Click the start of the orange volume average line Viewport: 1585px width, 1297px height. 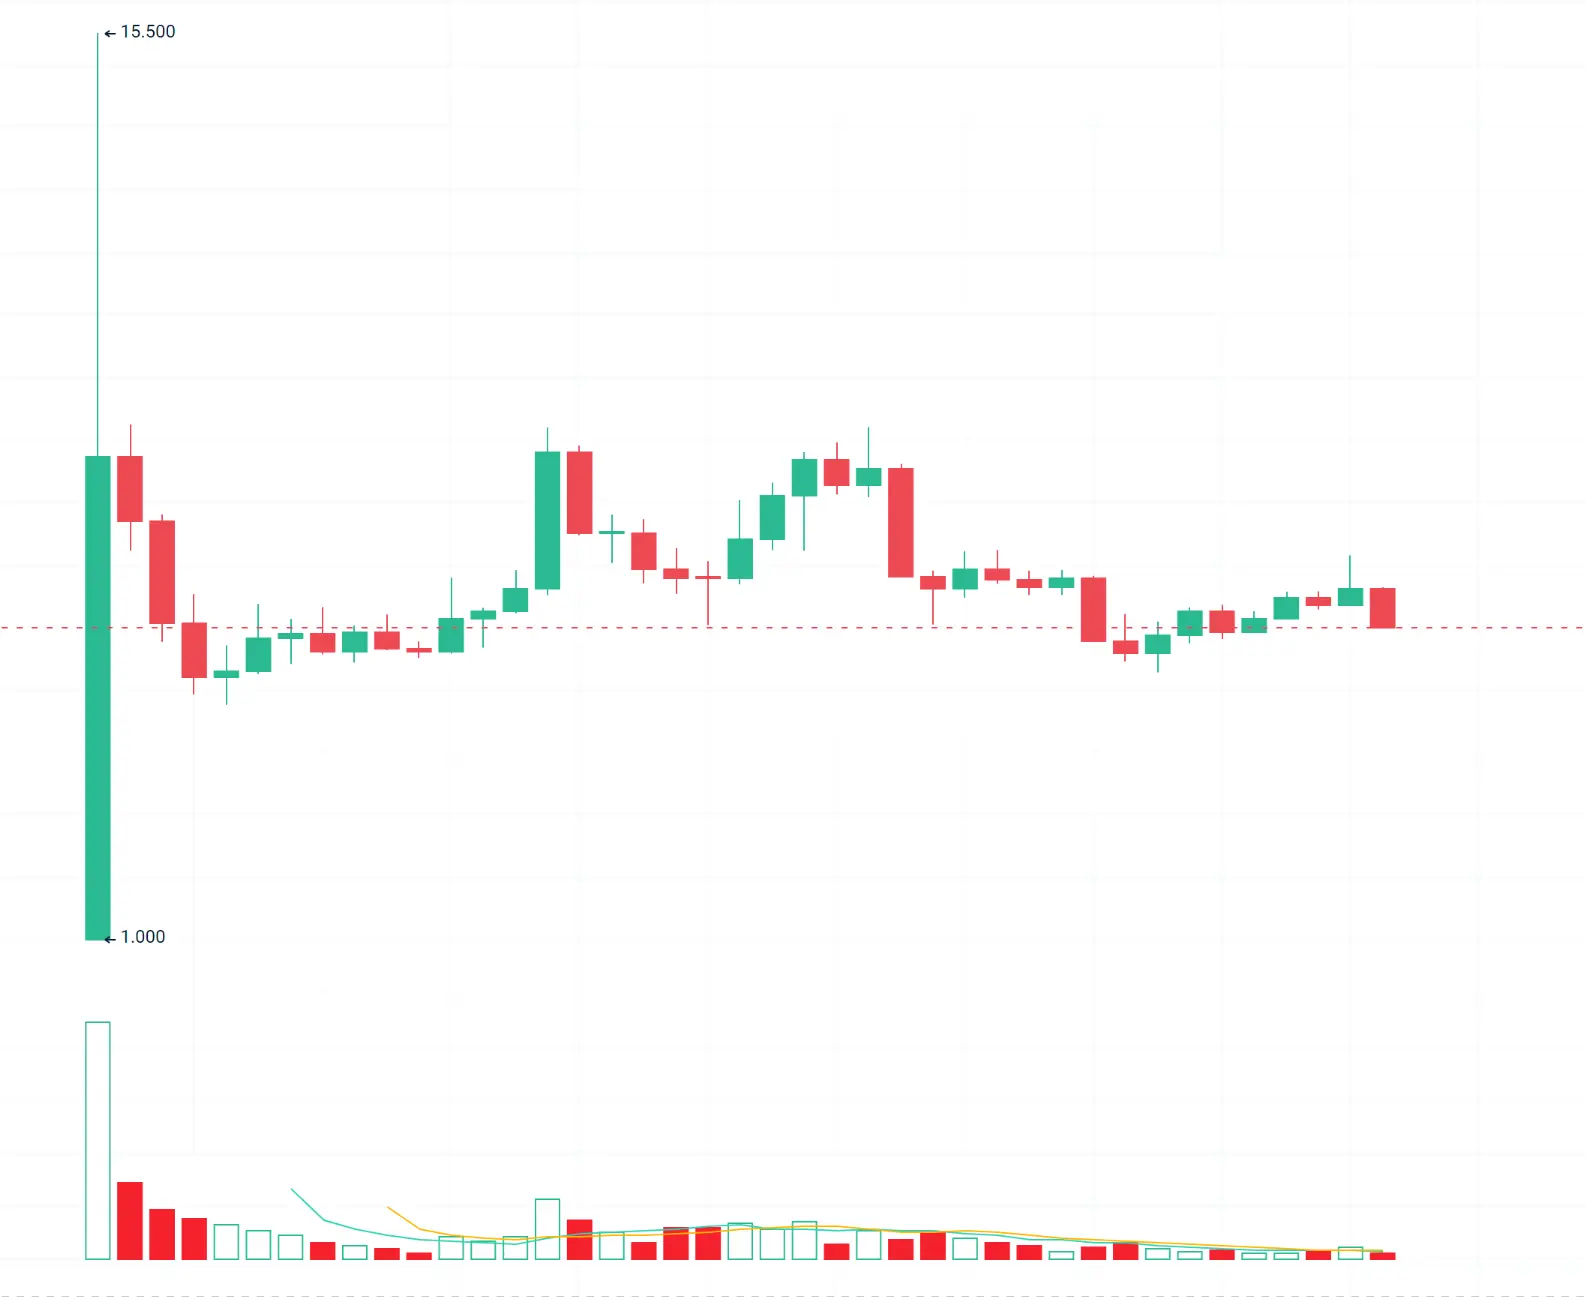pyautogui.click(x=388, y=1207)
